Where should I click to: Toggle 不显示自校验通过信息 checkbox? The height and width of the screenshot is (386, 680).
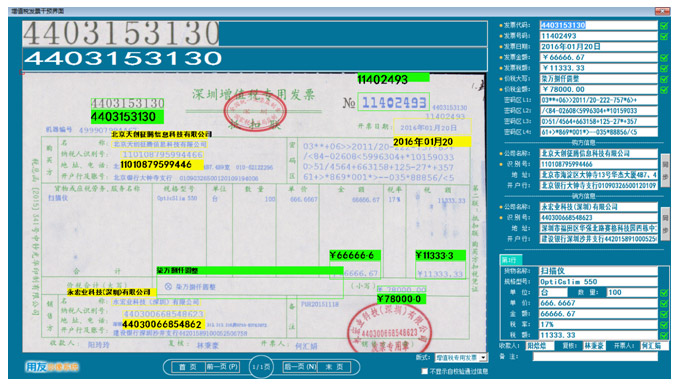click(425, 371)
